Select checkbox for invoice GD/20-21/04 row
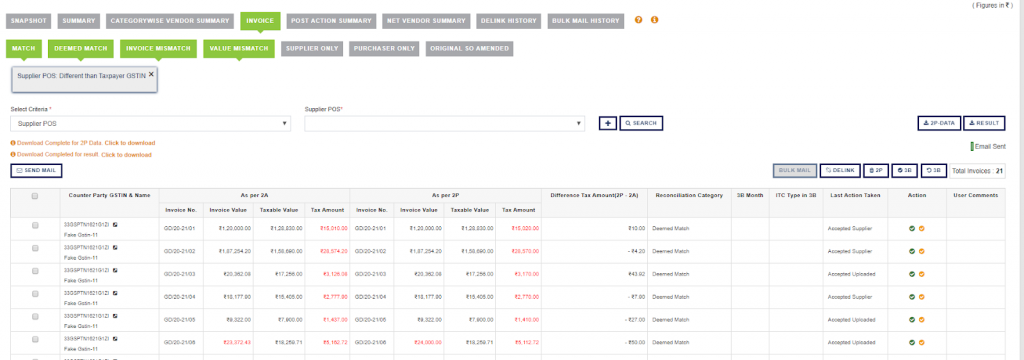1024x360 pixels. coord(35,294)
